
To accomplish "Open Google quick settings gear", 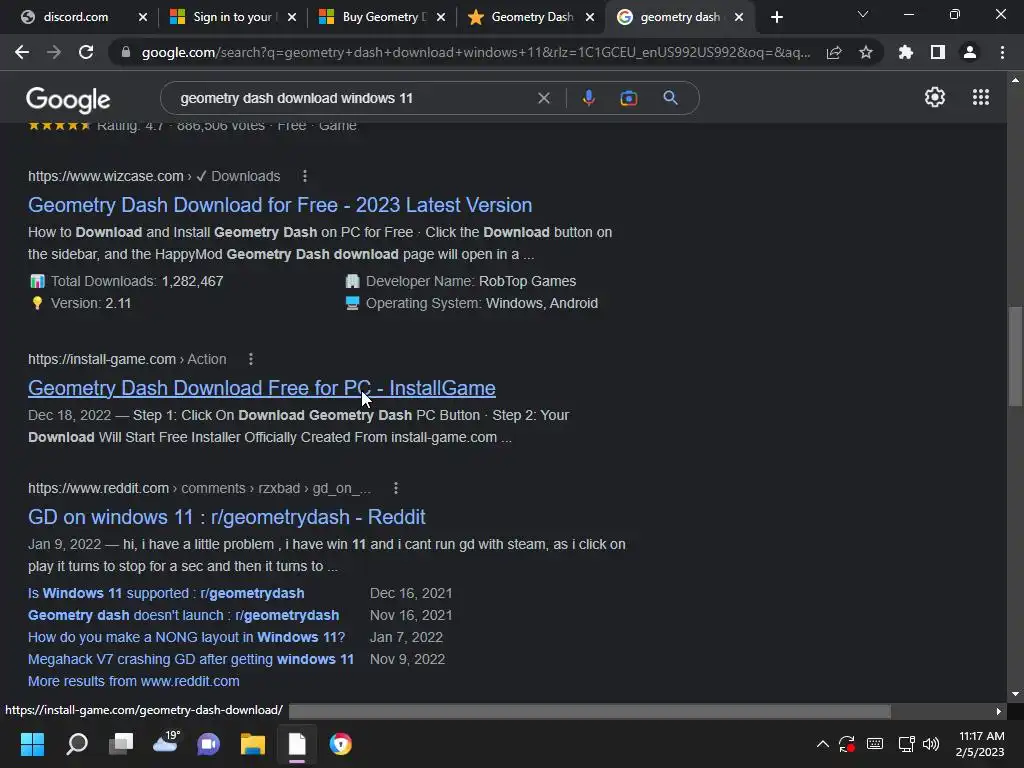I will click(935, 97).
